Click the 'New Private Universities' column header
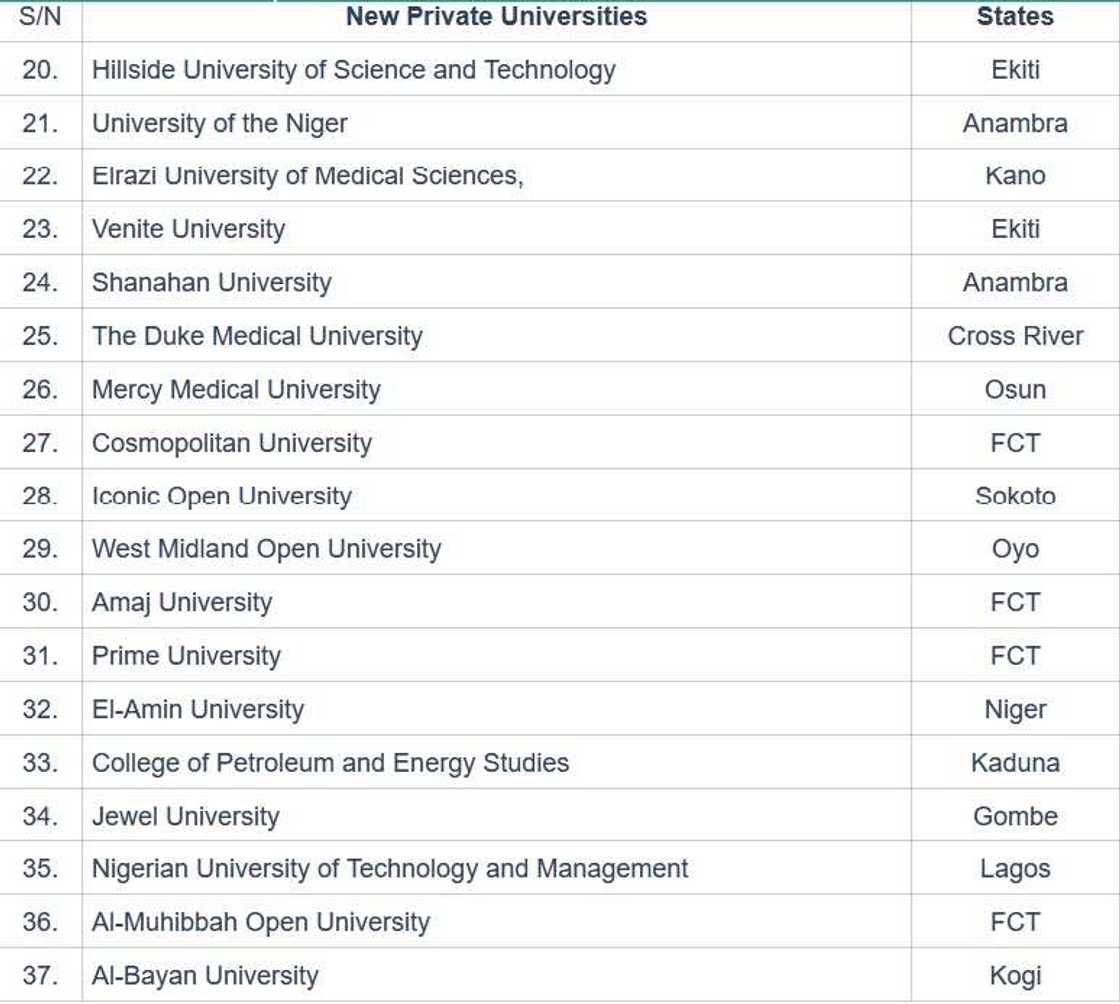This screenshot has height=1004, width=1120. point(496,17)
